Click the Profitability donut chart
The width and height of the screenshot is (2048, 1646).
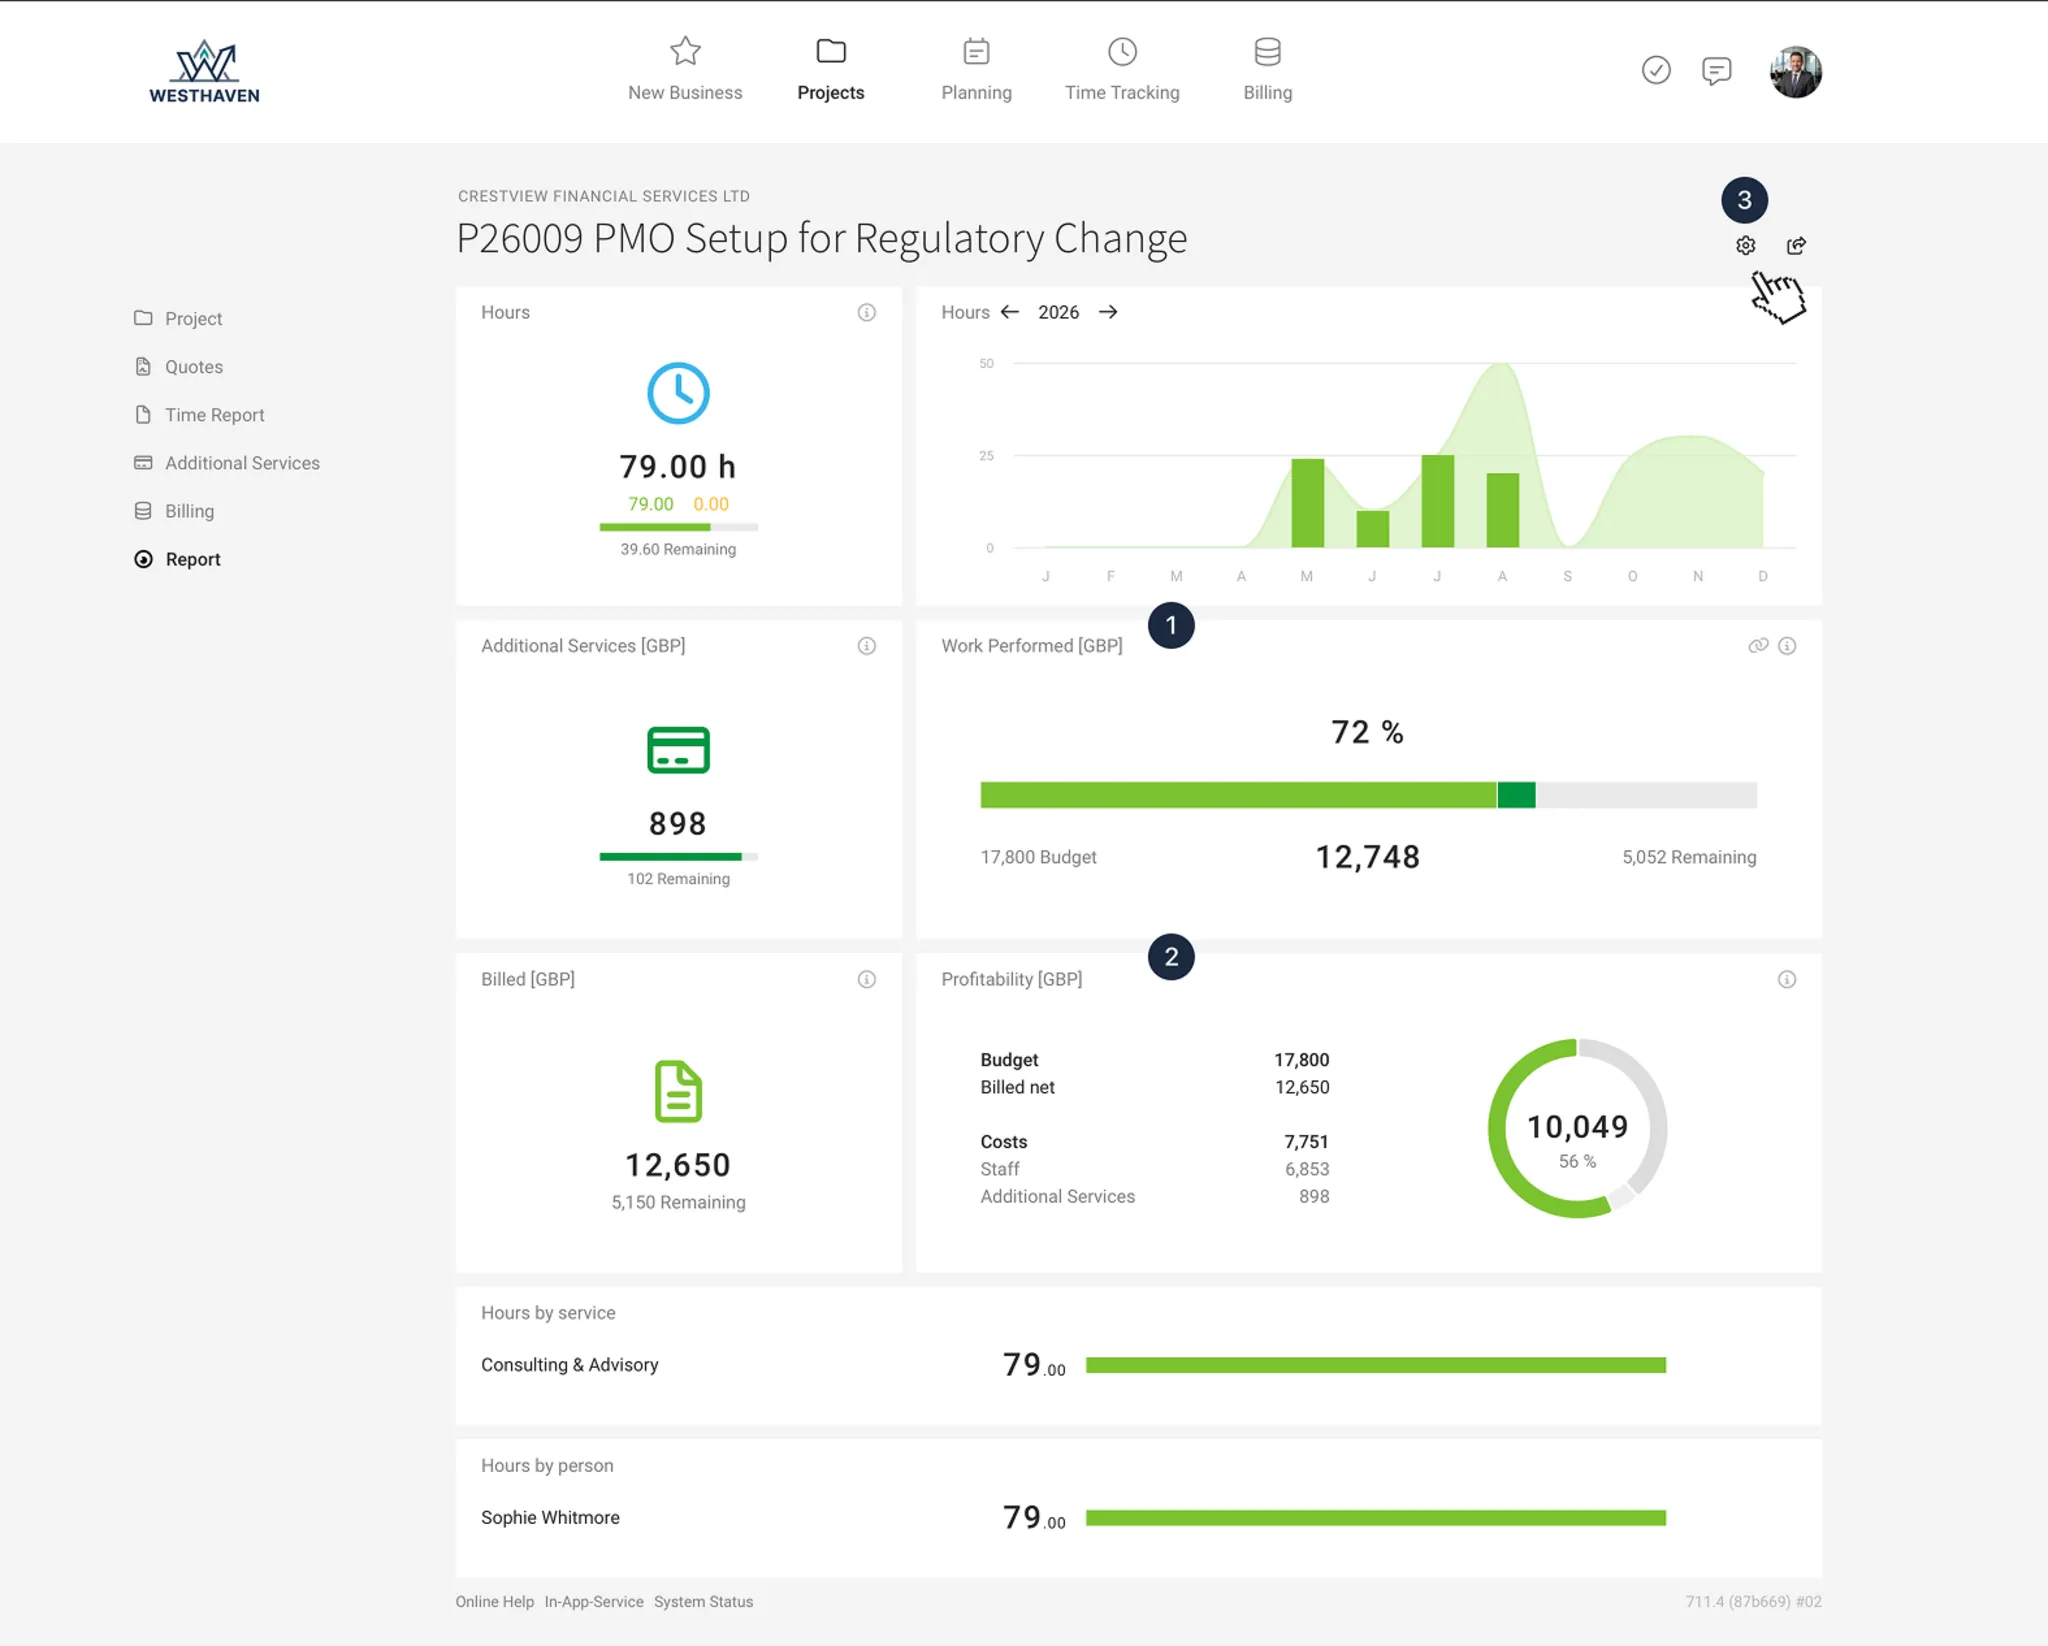tap(1577, 1128)
